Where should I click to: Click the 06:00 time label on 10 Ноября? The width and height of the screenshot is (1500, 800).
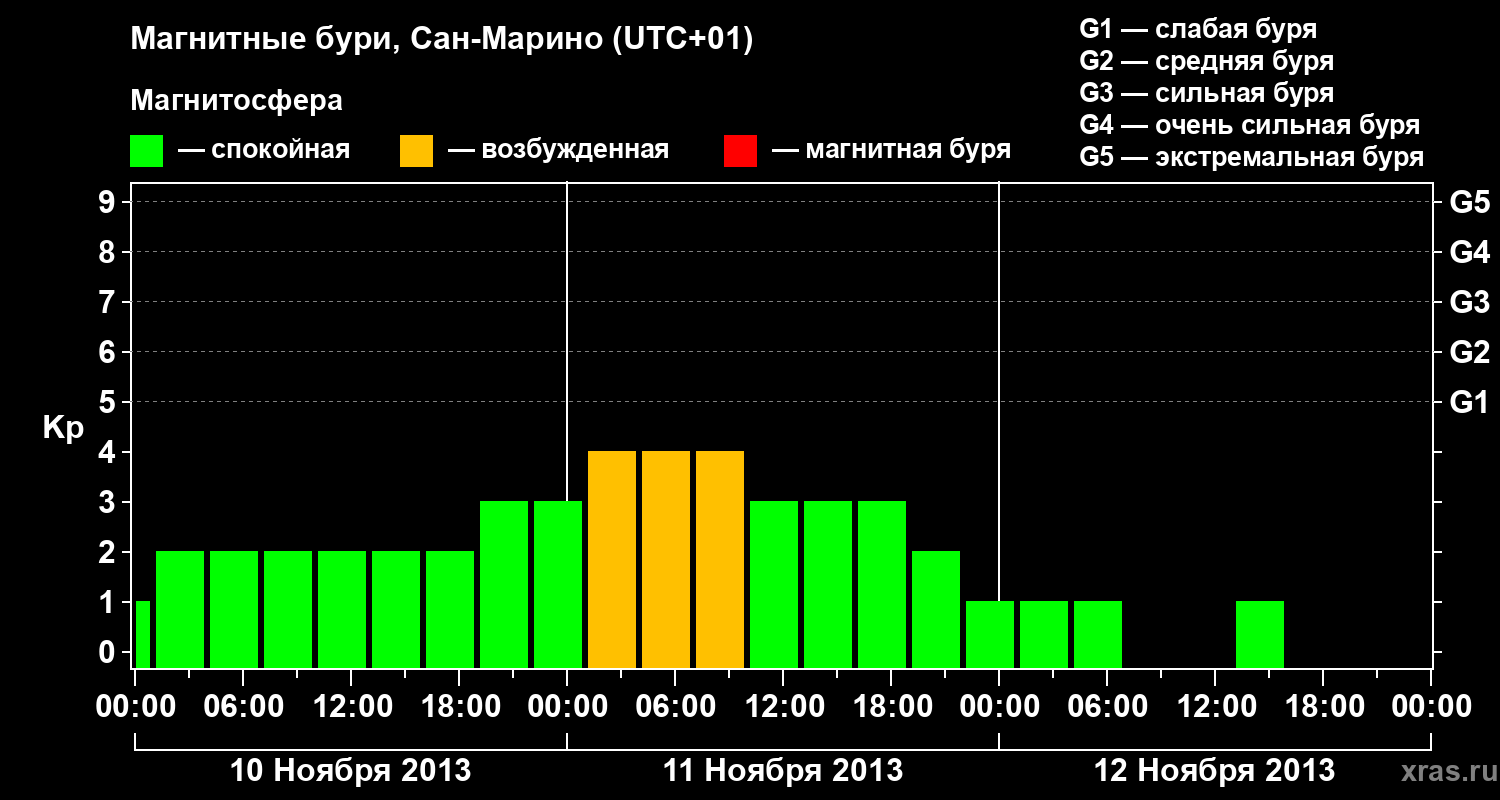243,706
